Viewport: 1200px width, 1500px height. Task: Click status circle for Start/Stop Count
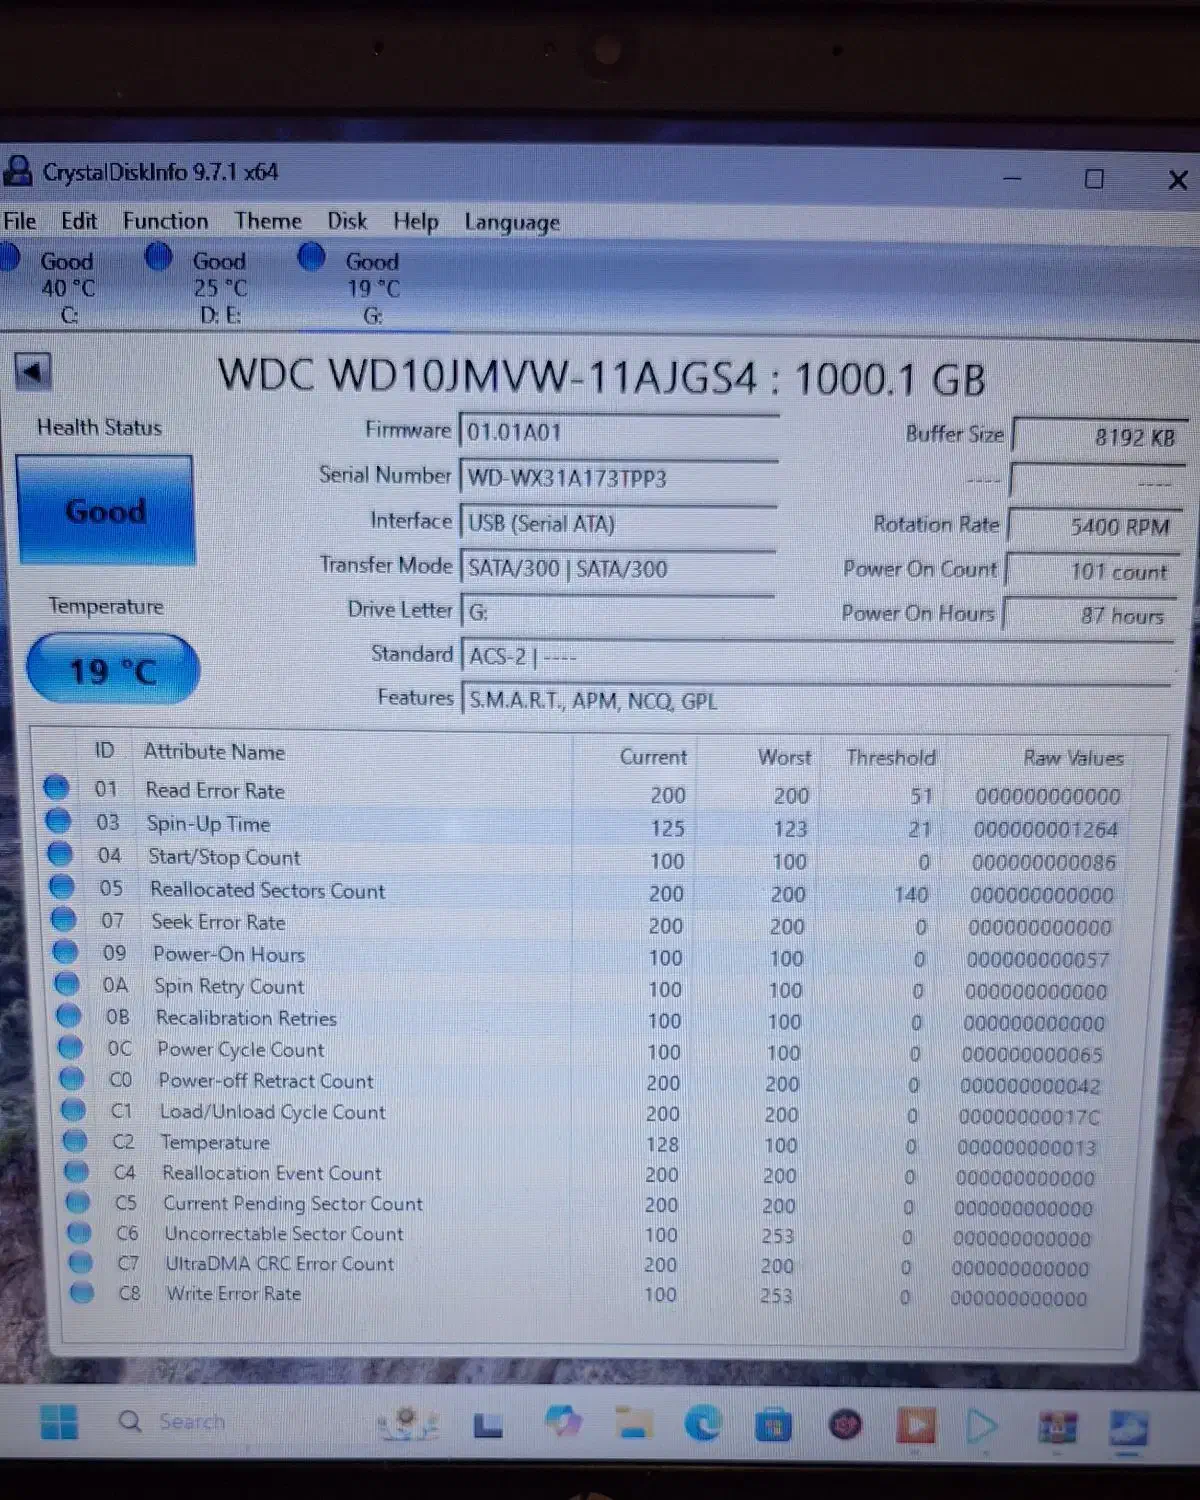[x=60, y=854]
